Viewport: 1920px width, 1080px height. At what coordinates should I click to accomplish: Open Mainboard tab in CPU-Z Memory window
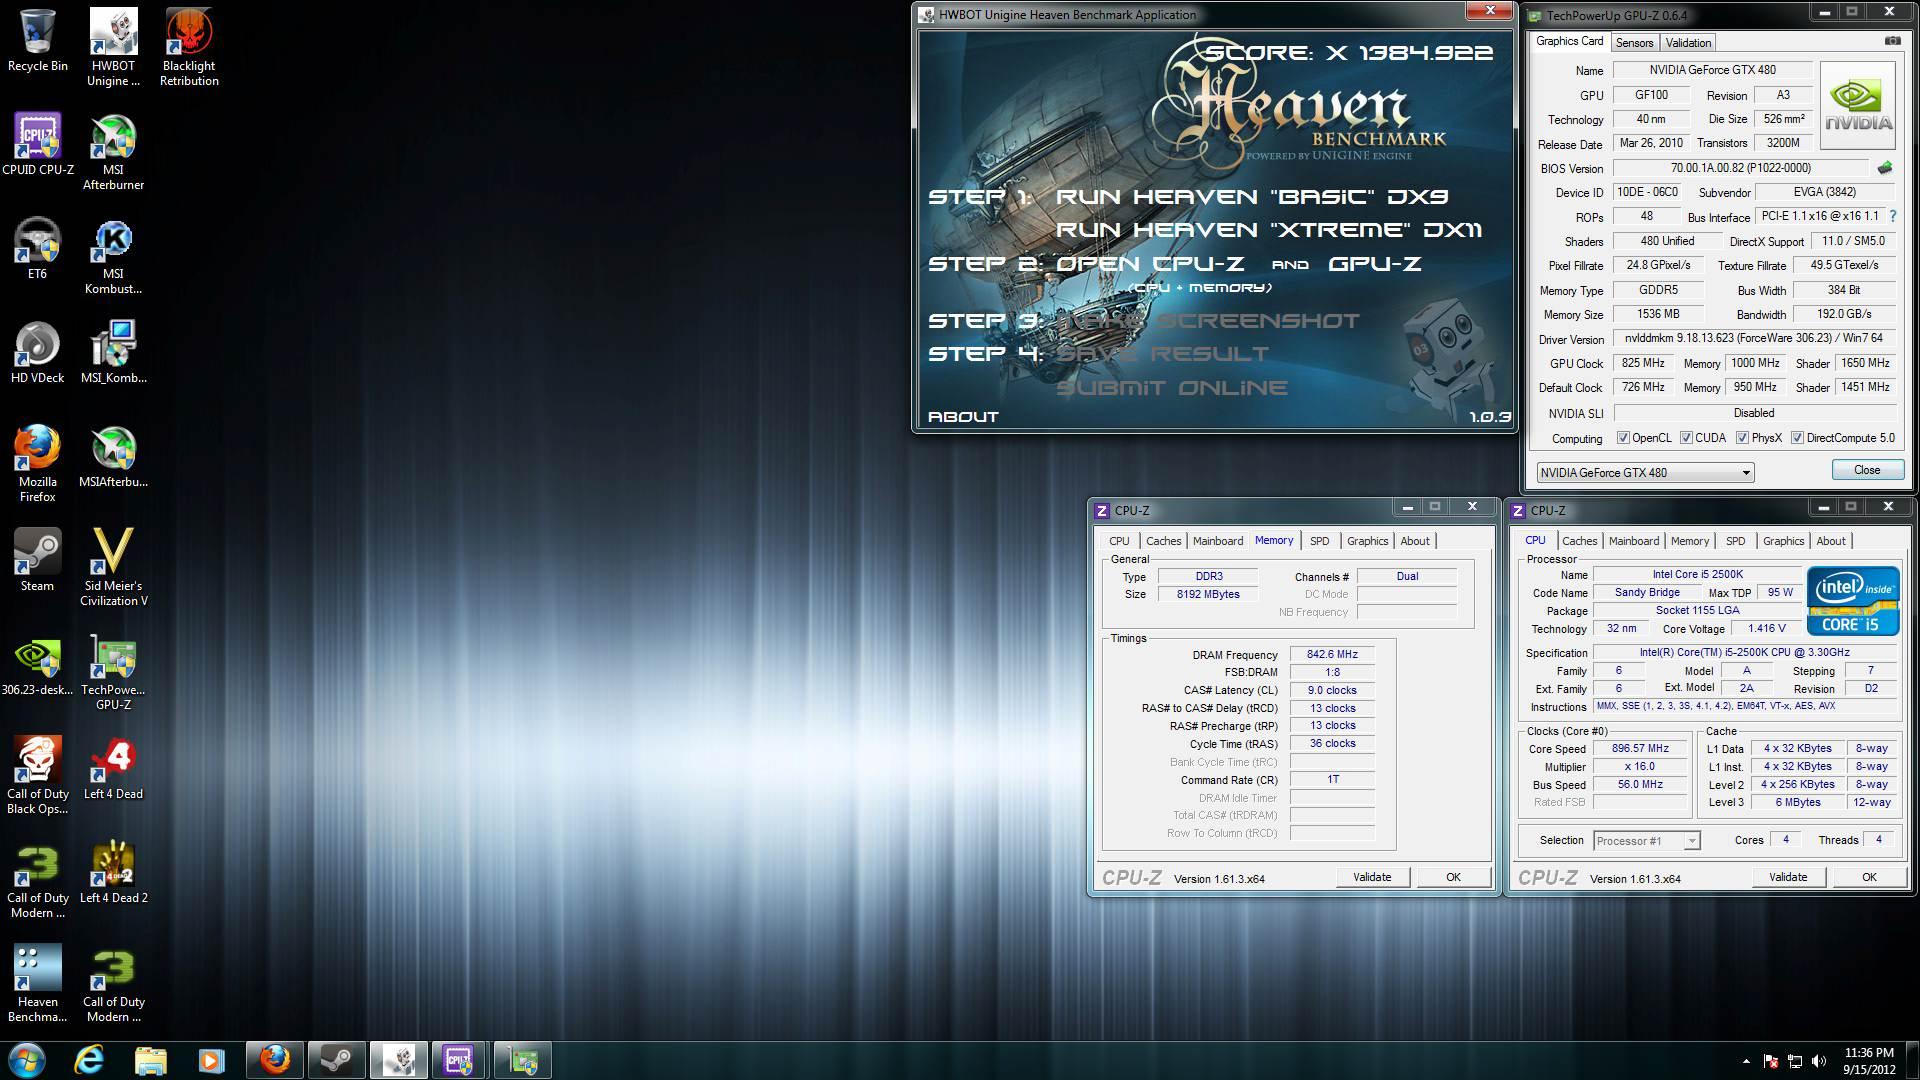(x=1217, y=541)
